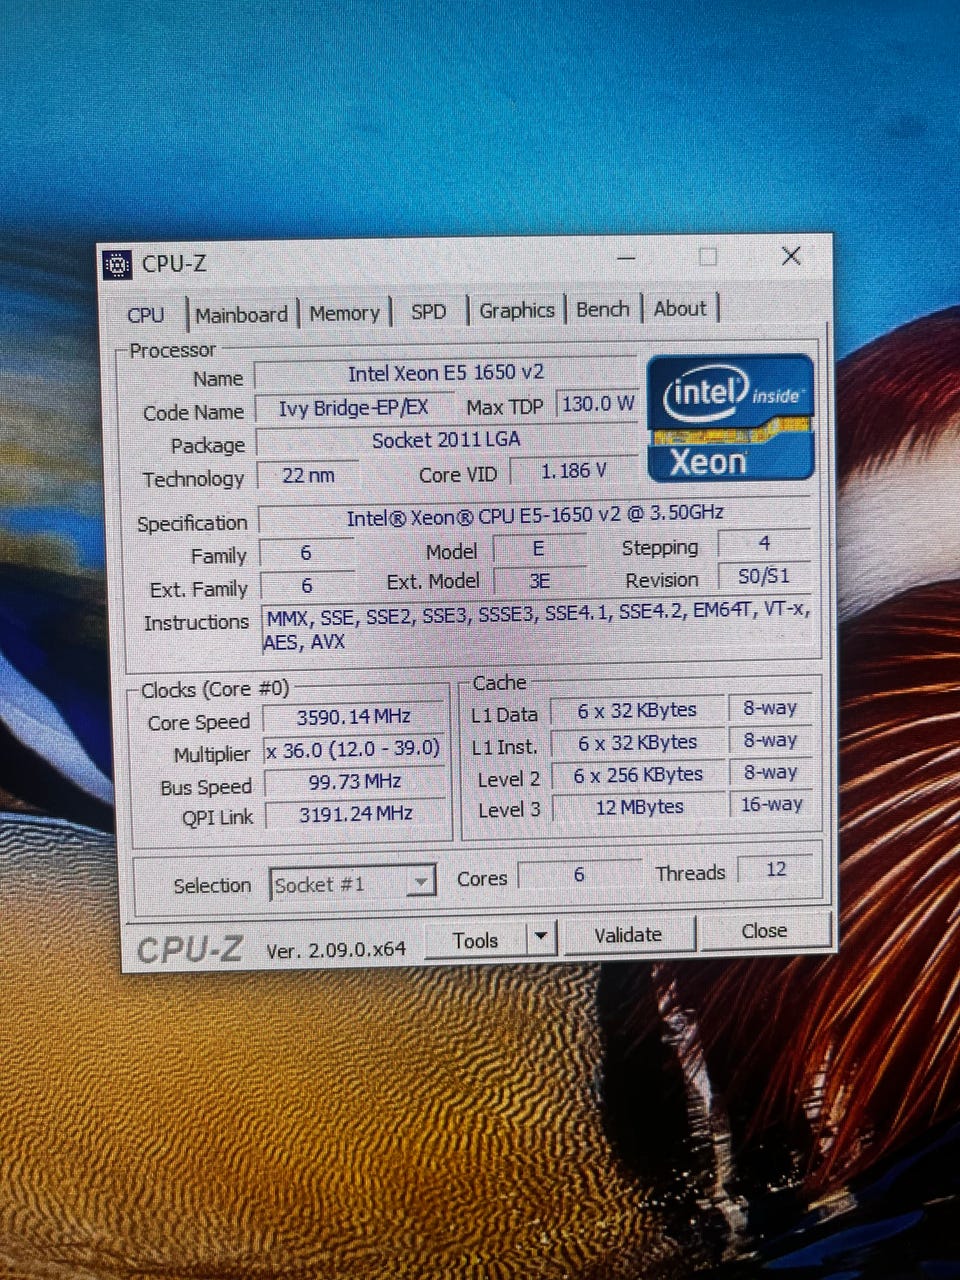The height and width of the screenshot is (1280, 960).
Task: Click the Cores count value 6
Action: tap(580, 875)
